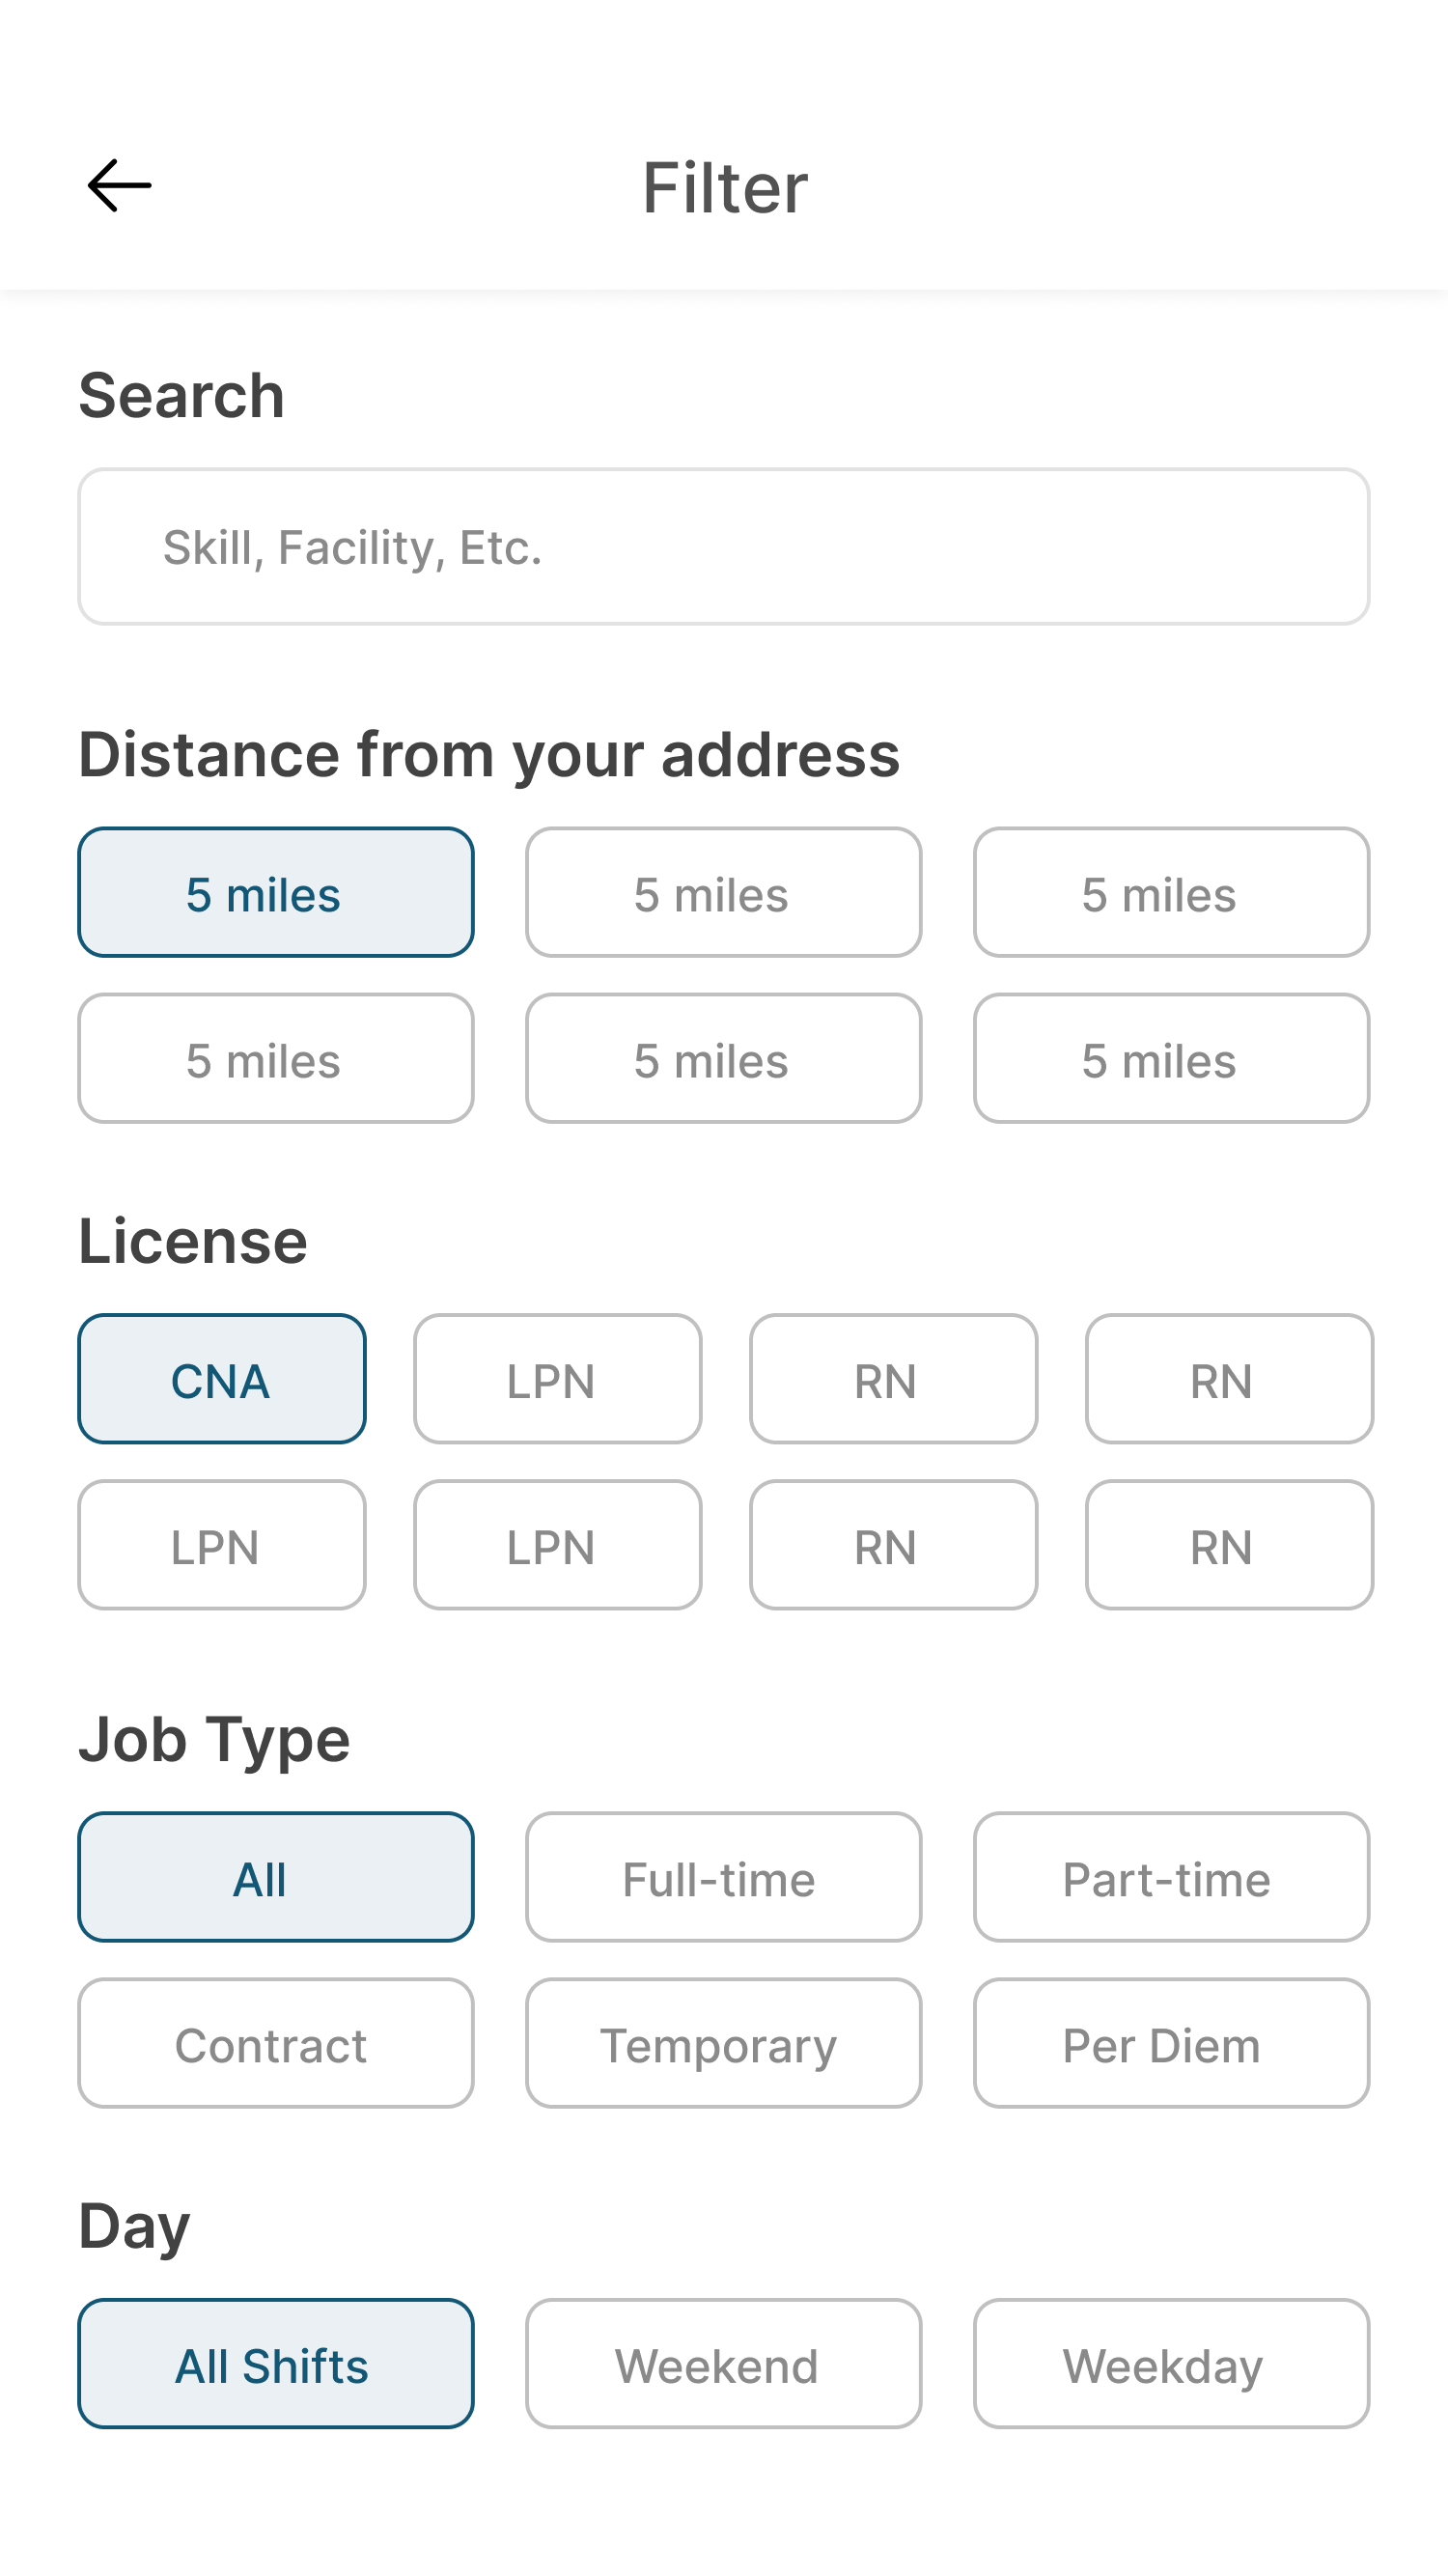The width and height of the screenshot is (1448, 2576).
Task: Focus the Skill, Facility, Etc. search field
Action: click(724, 547)
